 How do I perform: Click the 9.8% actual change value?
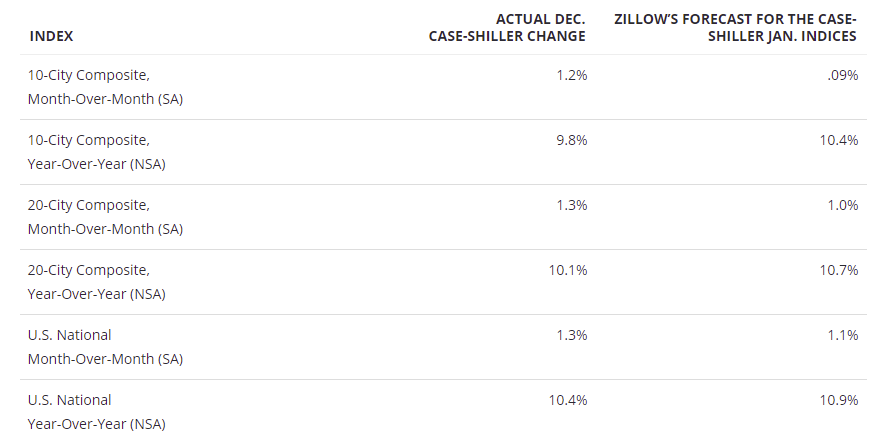pos(572,140)
